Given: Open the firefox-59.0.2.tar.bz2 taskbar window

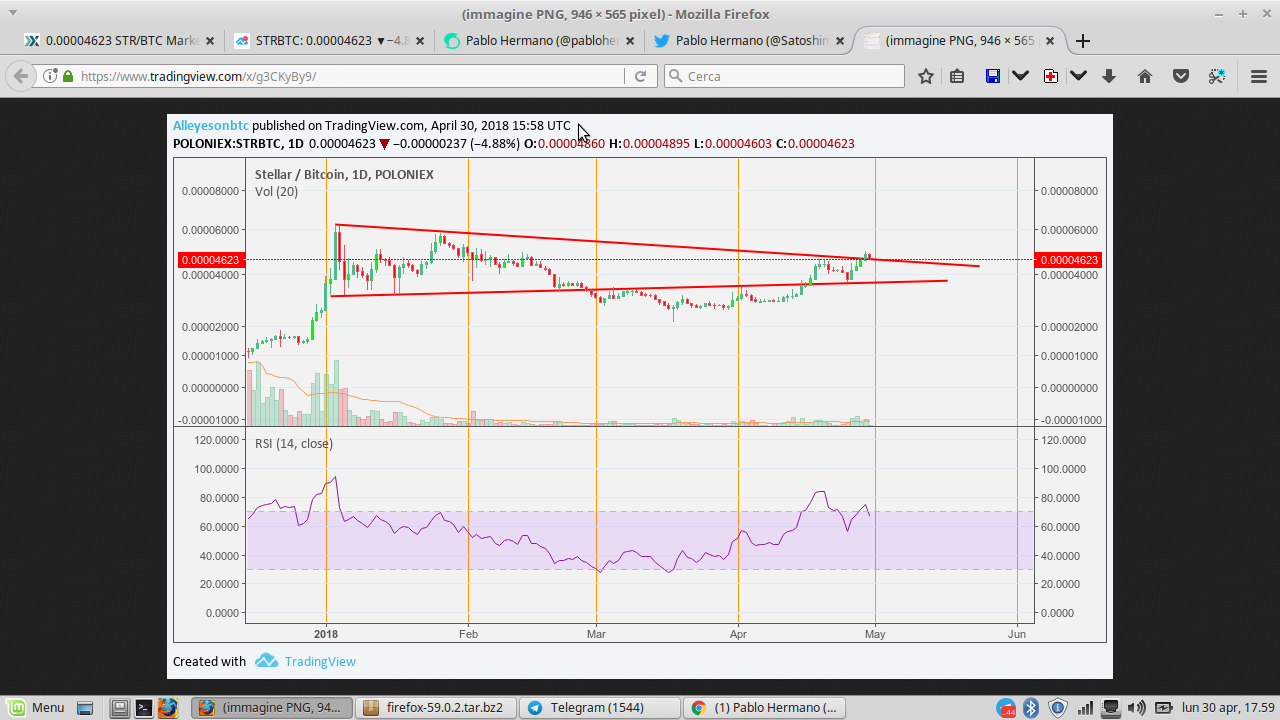Looking at the screenshot, I should tap(436, 707).
